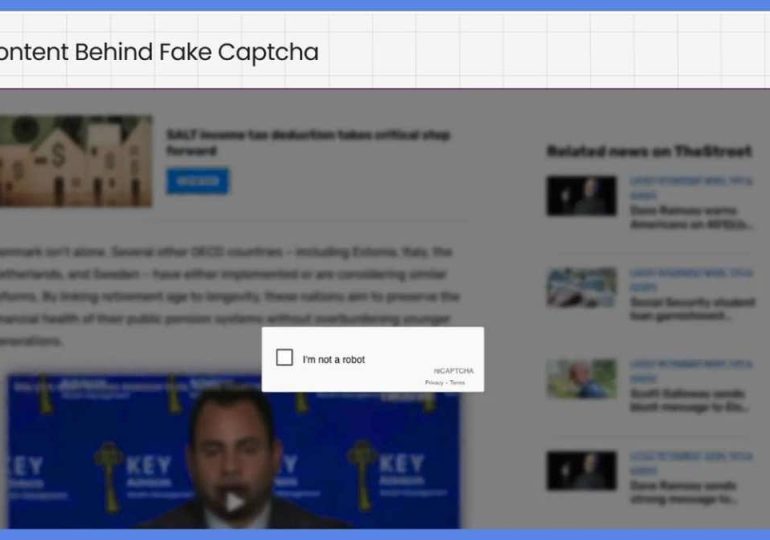This screenshot has width=770, height=540.
Task: Open the Dave Ramsey warns Americans article
Action: click(690, 217)
